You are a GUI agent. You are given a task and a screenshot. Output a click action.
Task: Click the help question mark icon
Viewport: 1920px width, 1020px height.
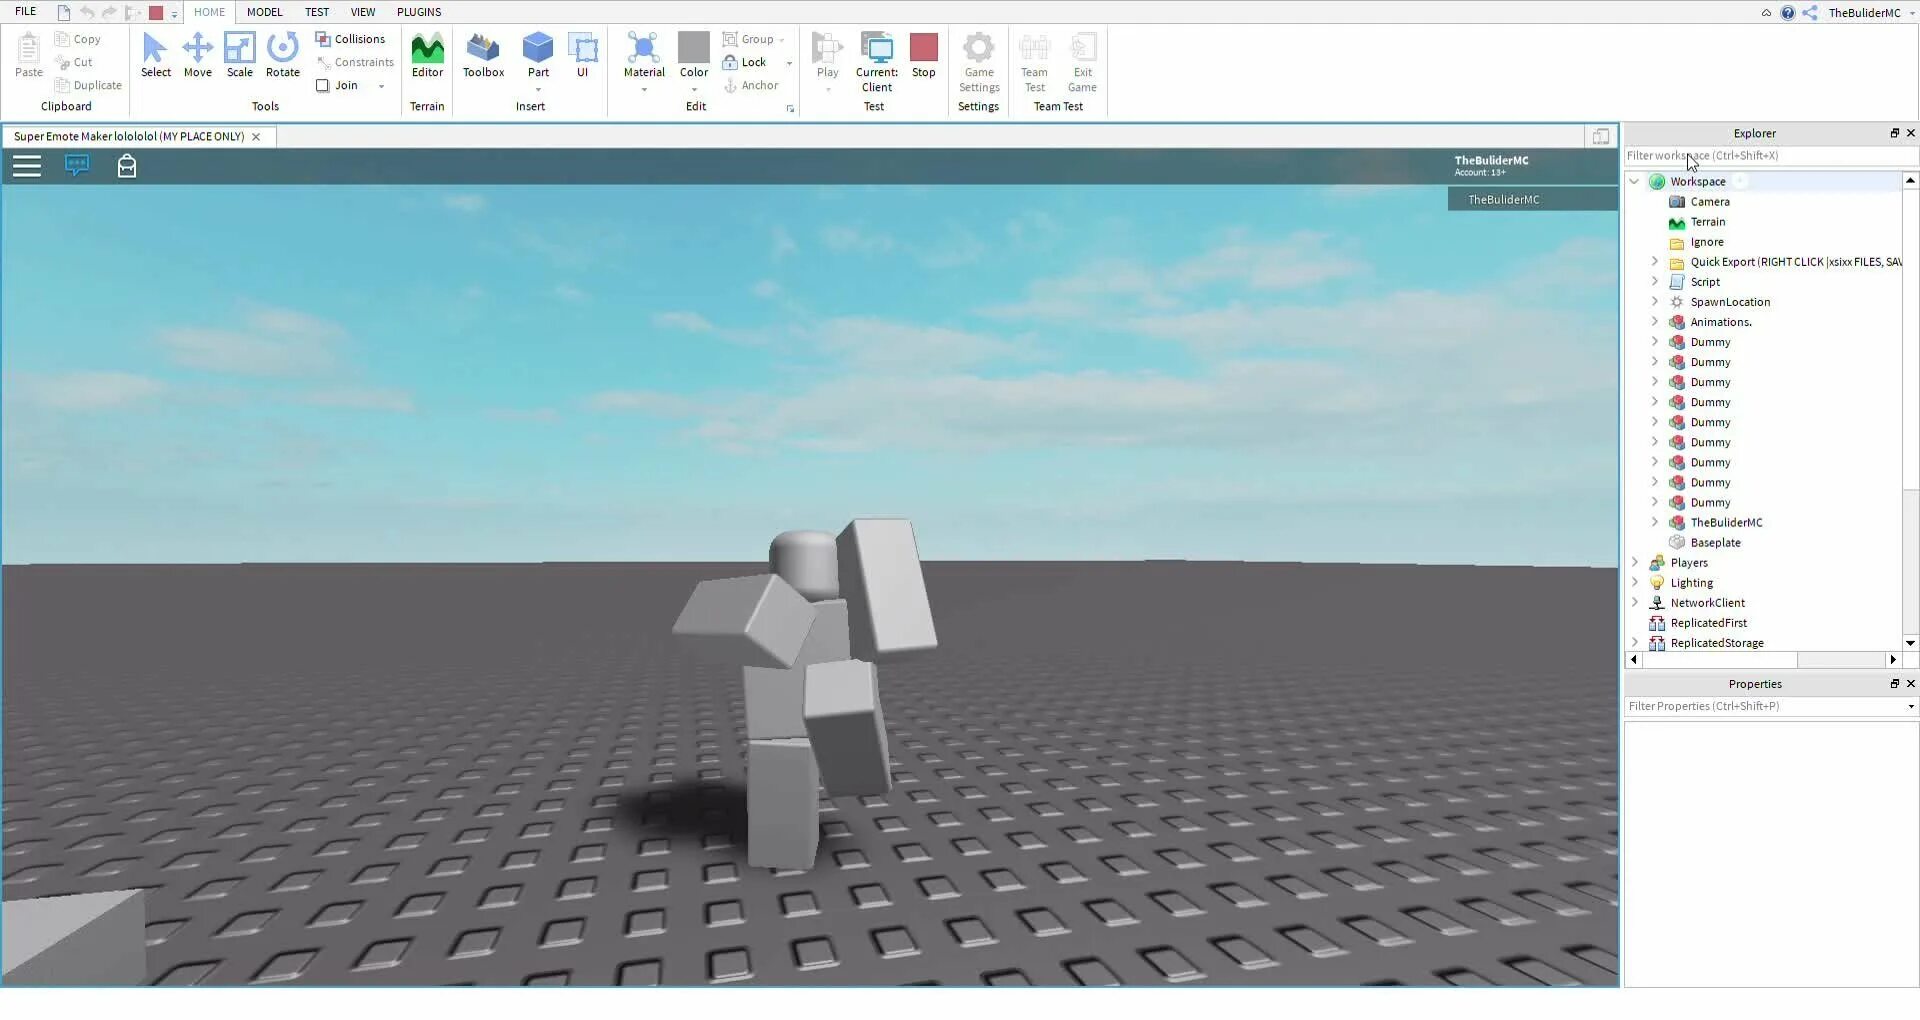pos(1788,12)
